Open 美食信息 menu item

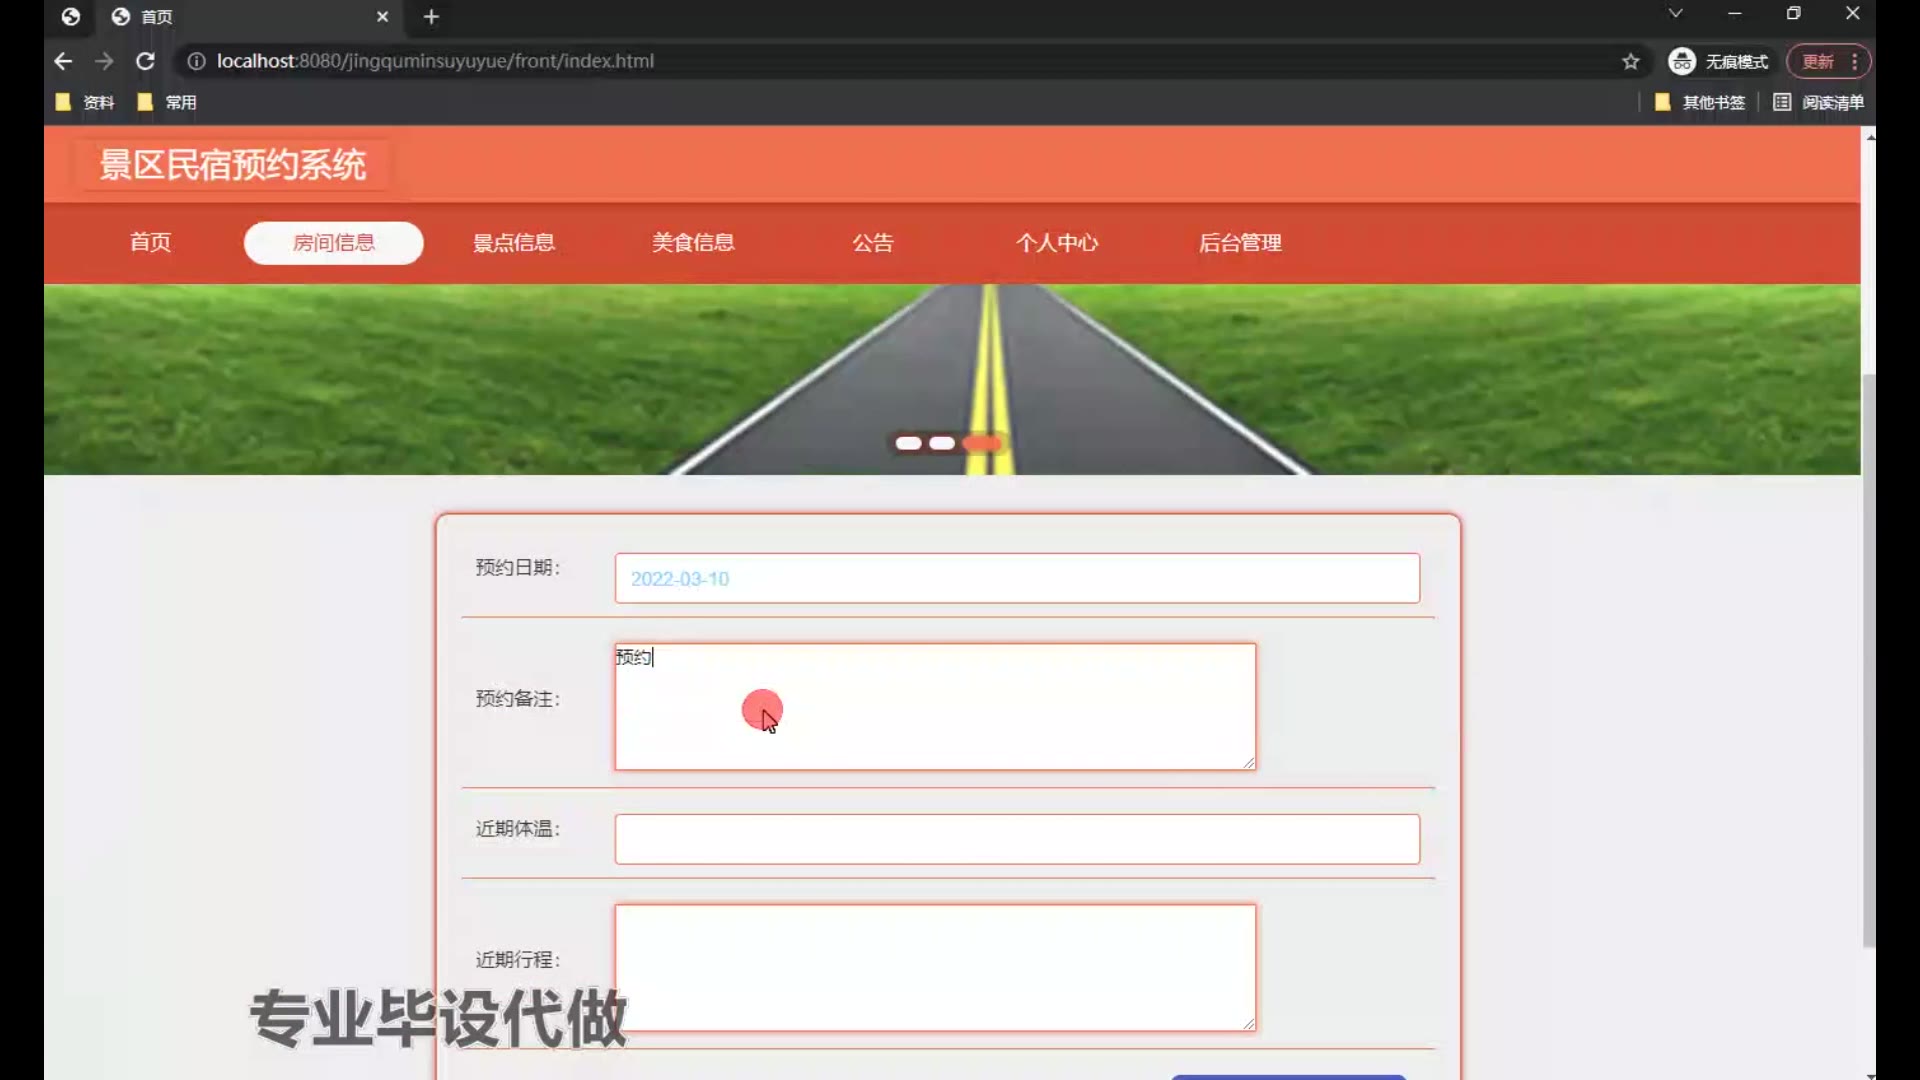(693, 243)
